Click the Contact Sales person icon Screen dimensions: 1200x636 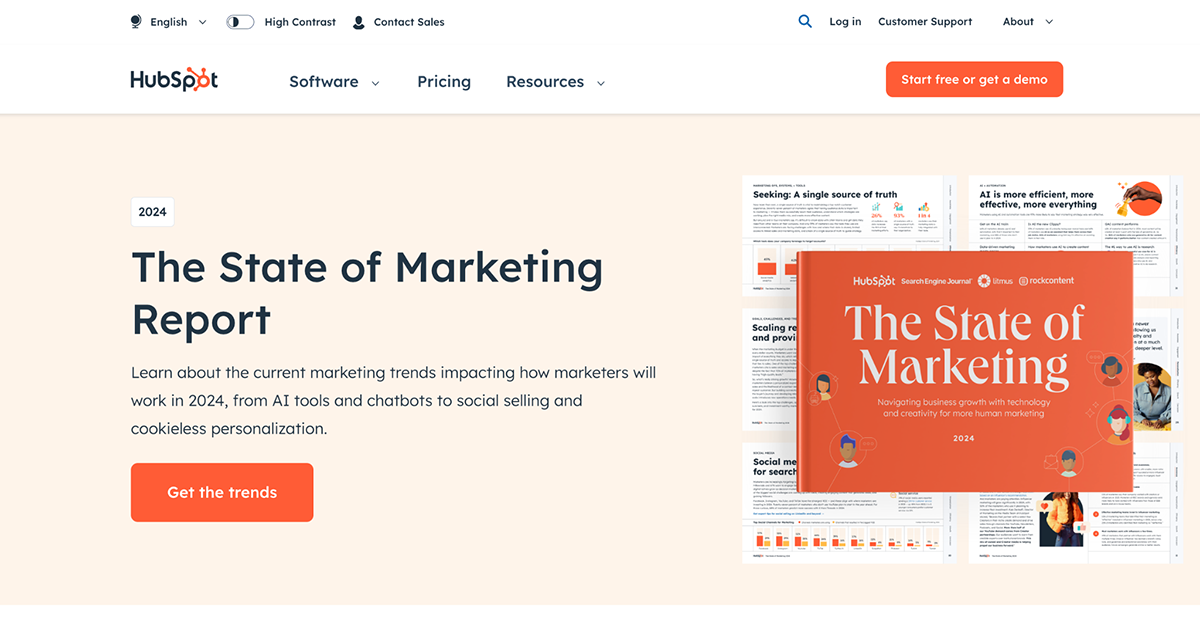point(358,21)
